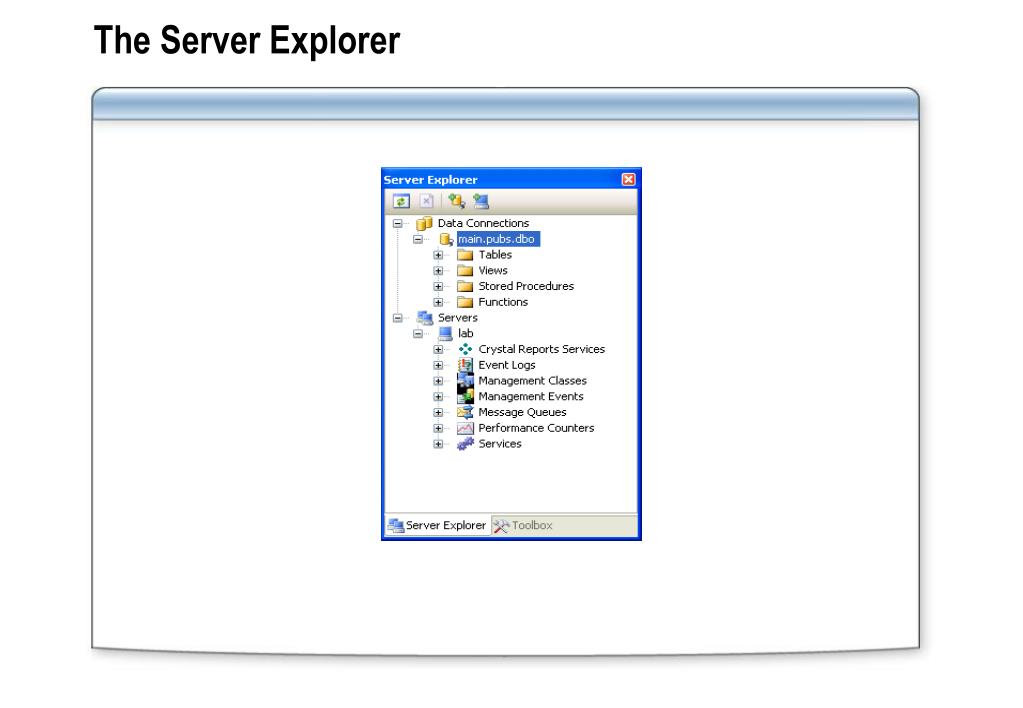Click the Management Classes icon
This screenshot has height=708, width=1023.
[x=465, y=380]
